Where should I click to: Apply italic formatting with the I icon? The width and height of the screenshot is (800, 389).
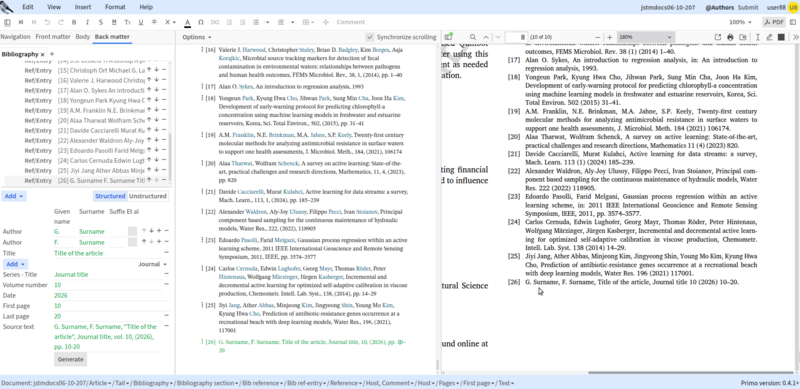click(87, 22)
